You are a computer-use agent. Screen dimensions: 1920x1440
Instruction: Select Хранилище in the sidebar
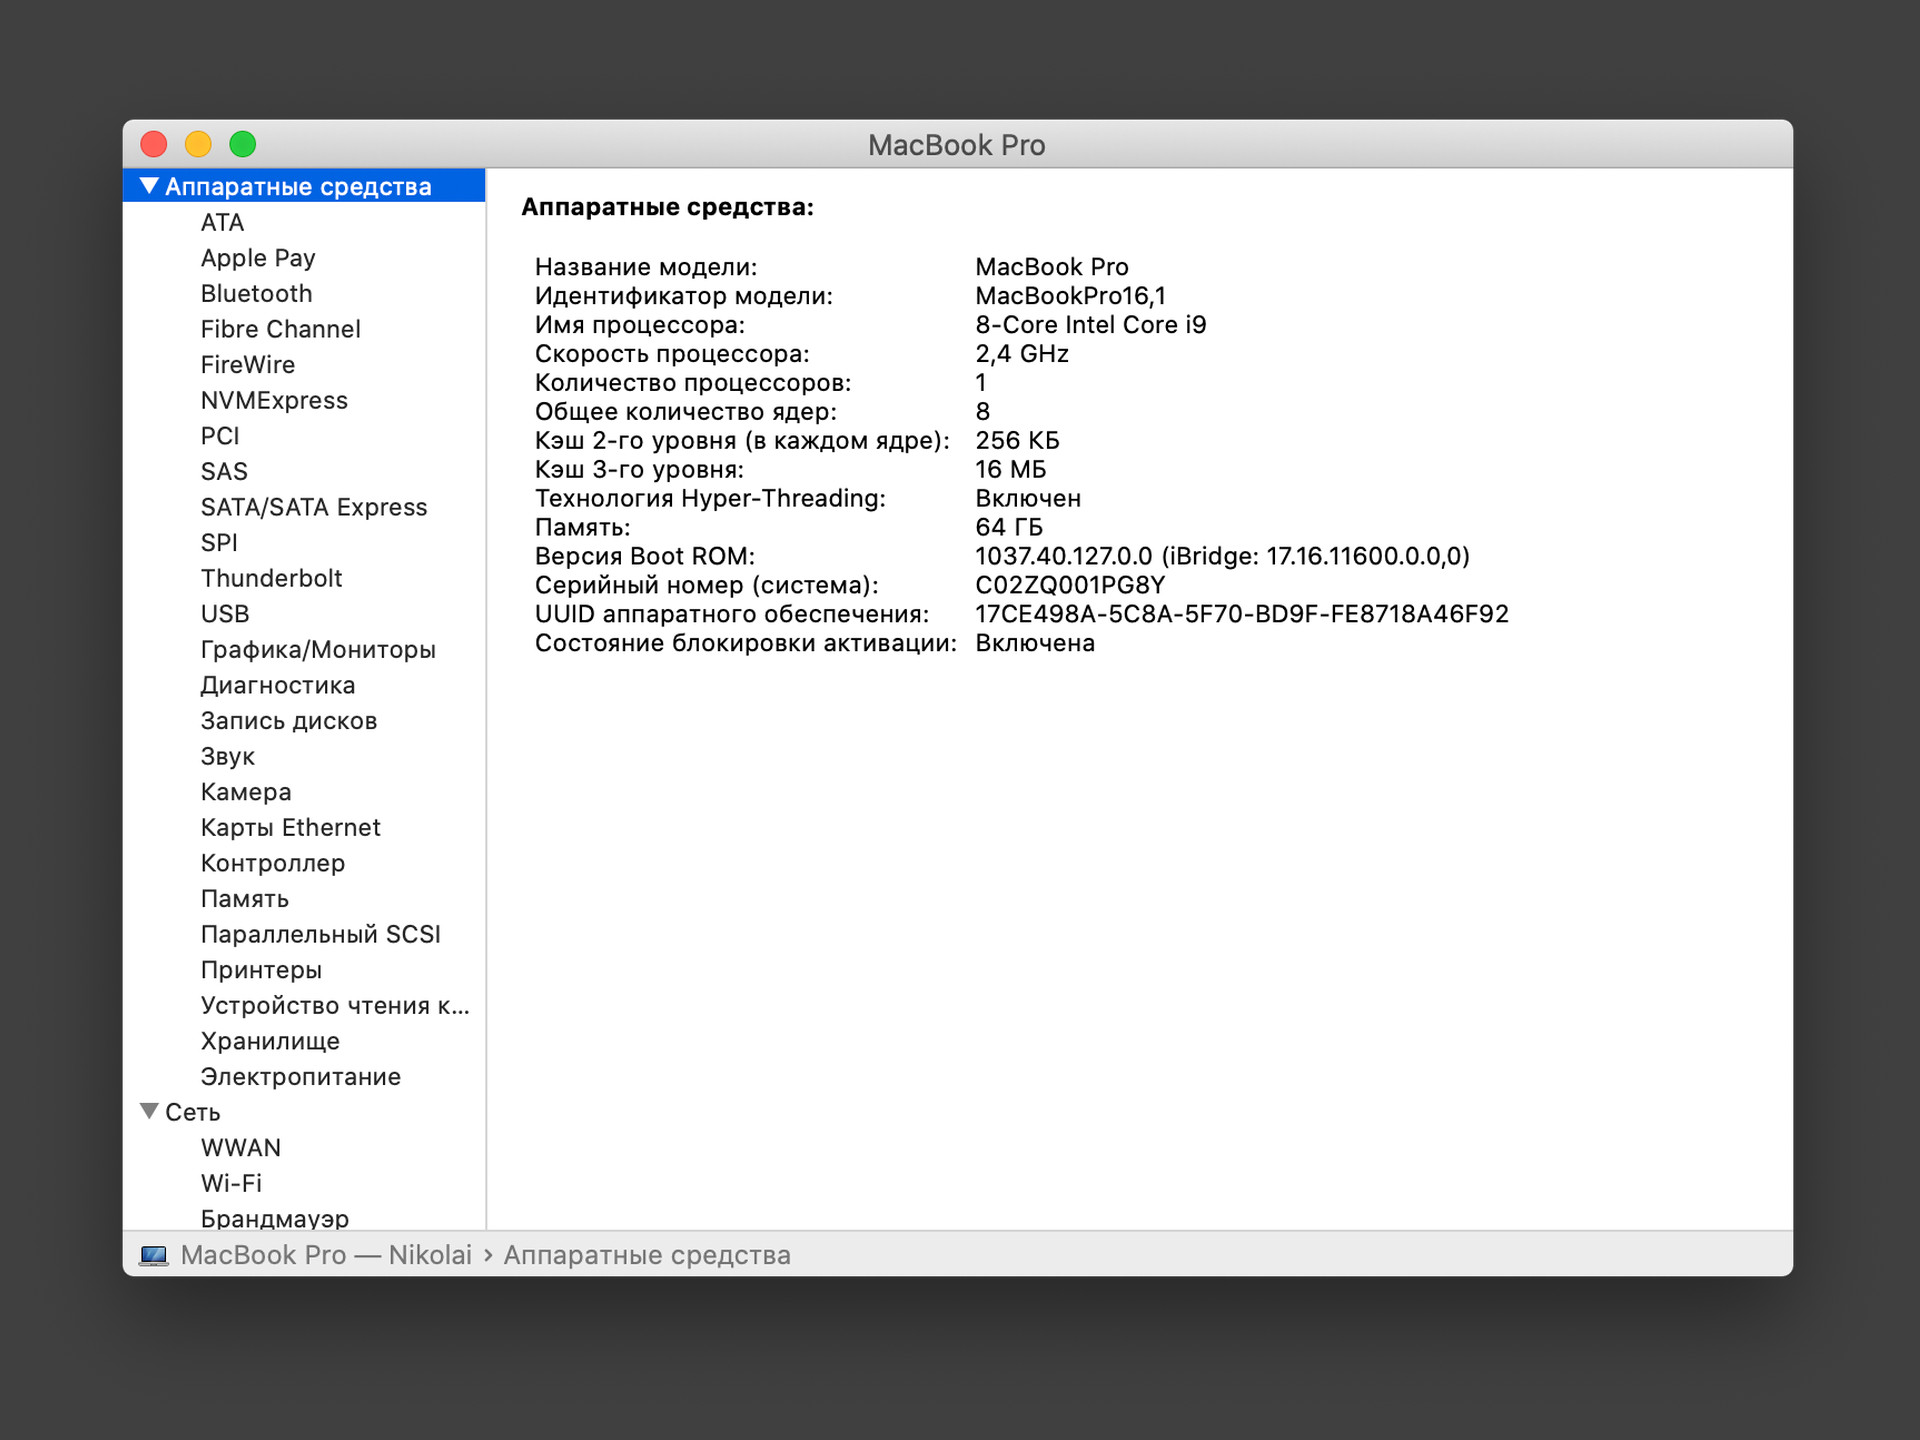[270, 1041]
